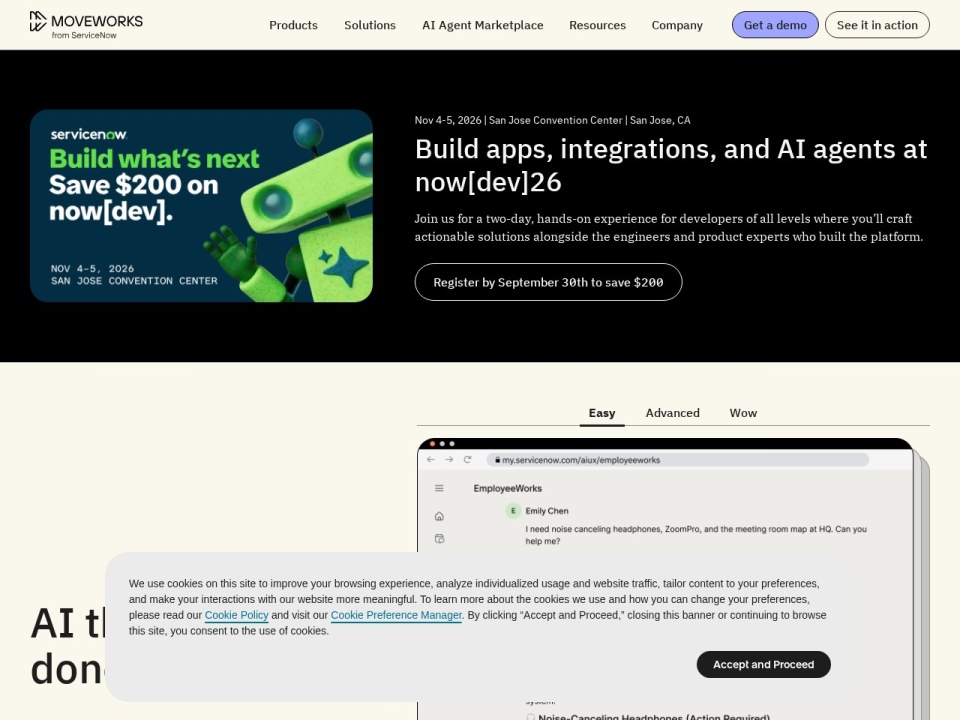Screen dimensions: 960x720
Task: Click Emily Chen's headphones request message
Action: (696, 535)
